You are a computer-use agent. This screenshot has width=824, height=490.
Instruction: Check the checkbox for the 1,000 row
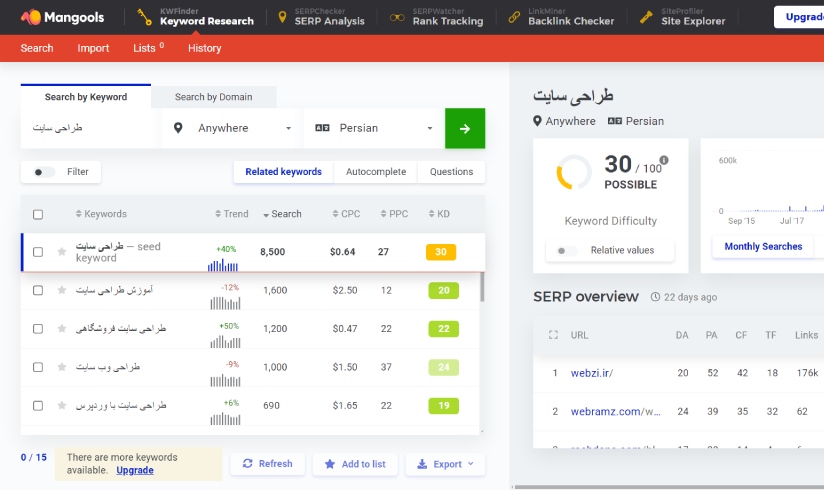pyautogui.click(x=38, y=367)
